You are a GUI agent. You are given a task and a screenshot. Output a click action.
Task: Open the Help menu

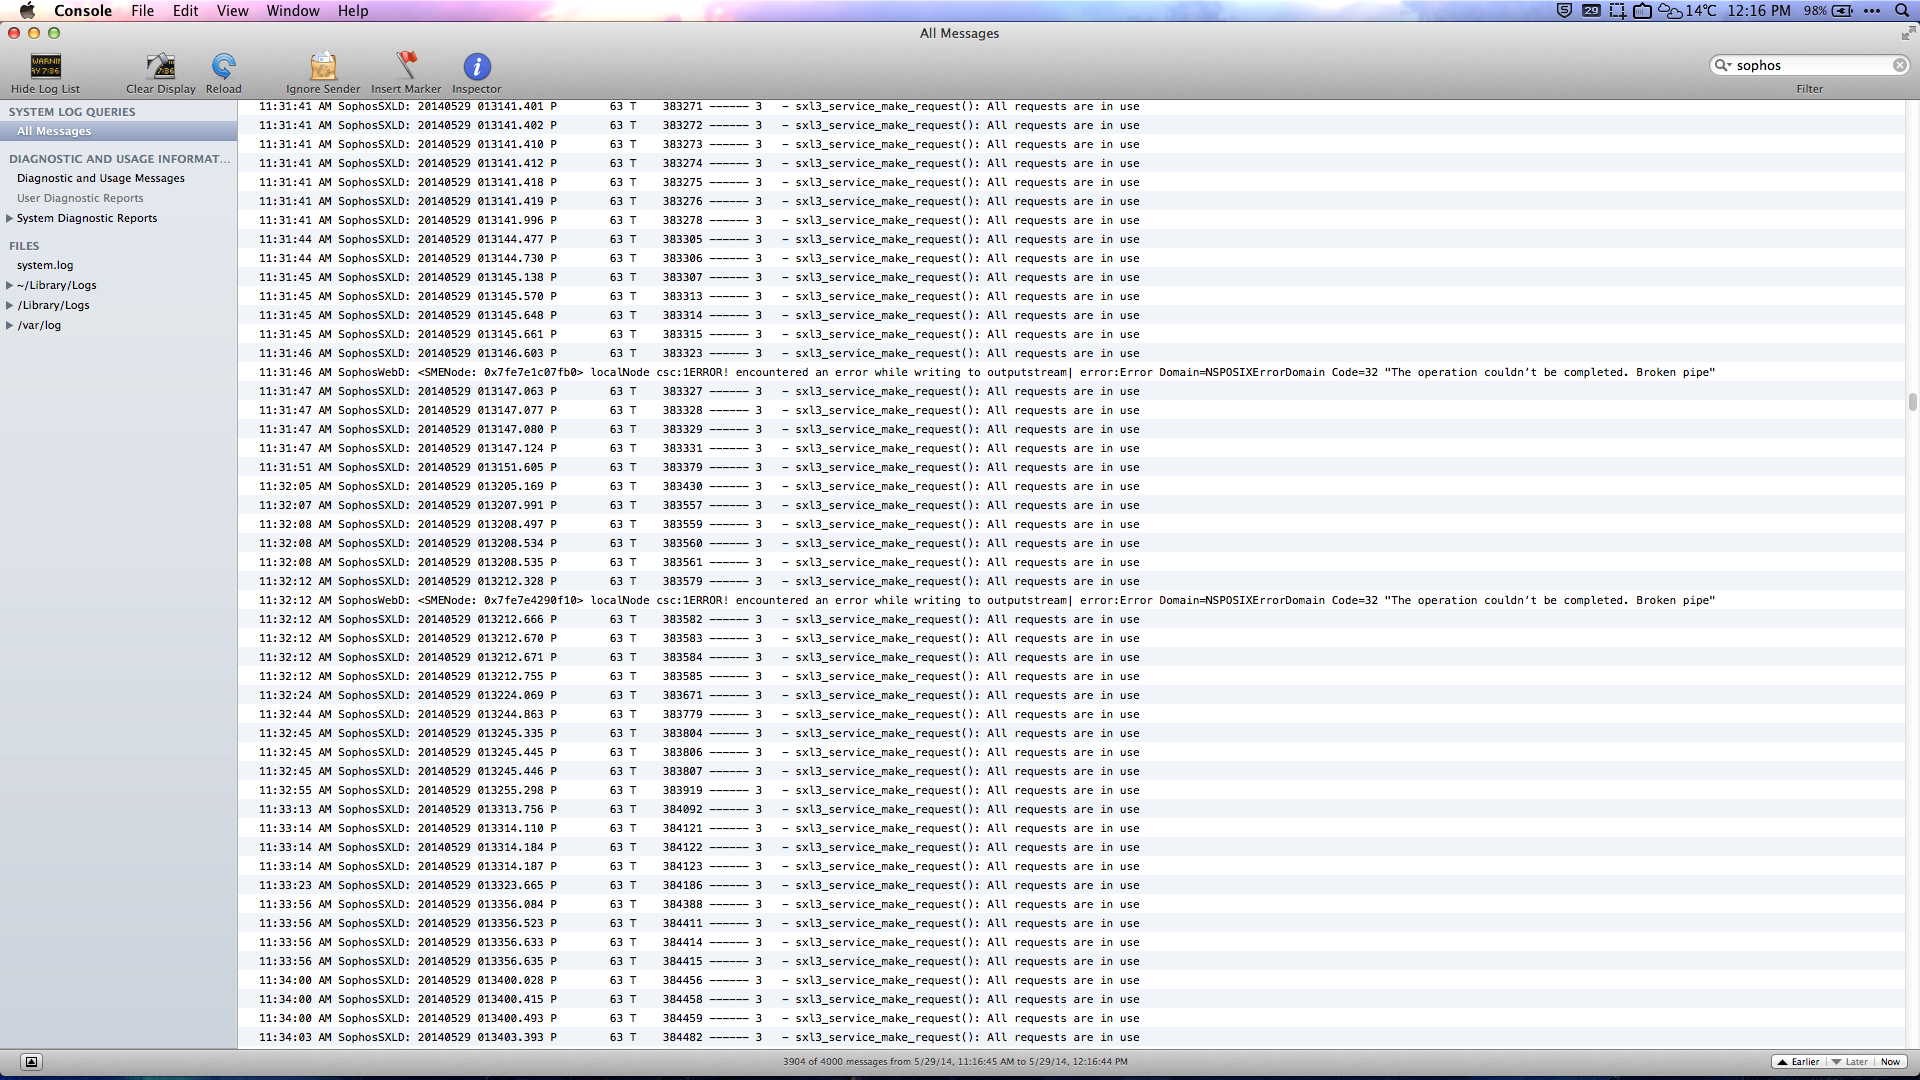click(x=353, y=11)
